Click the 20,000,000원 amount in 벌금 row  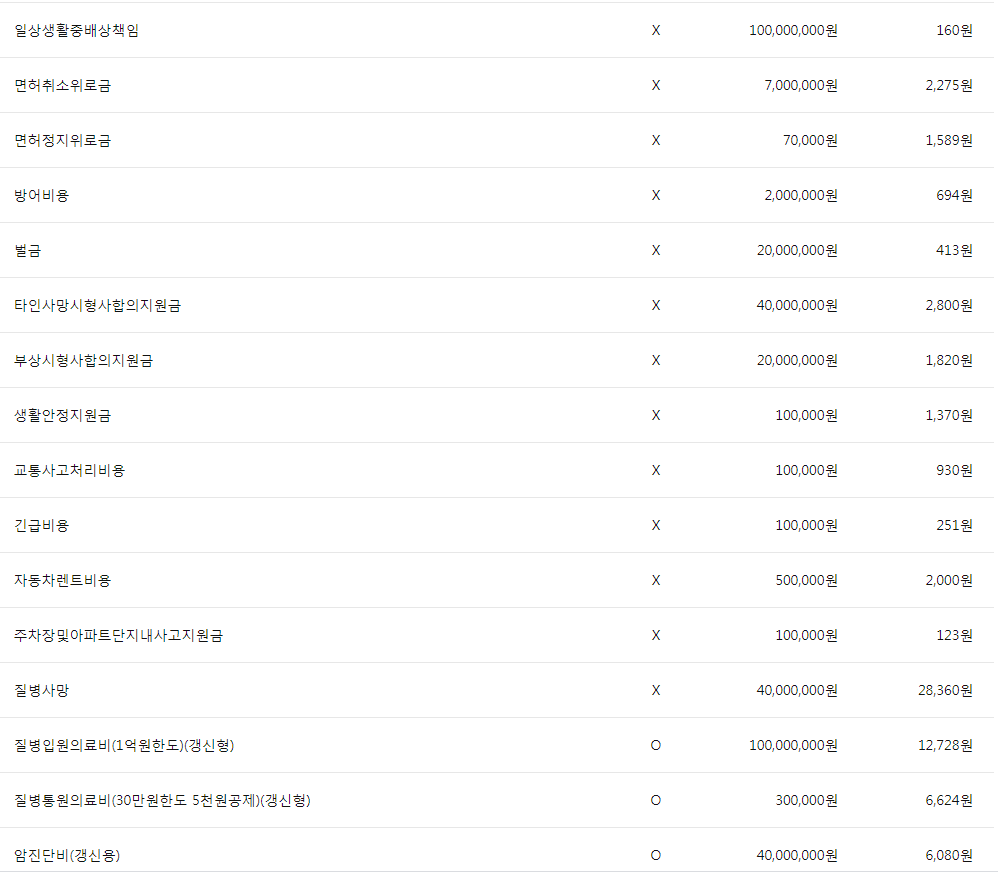798,251
